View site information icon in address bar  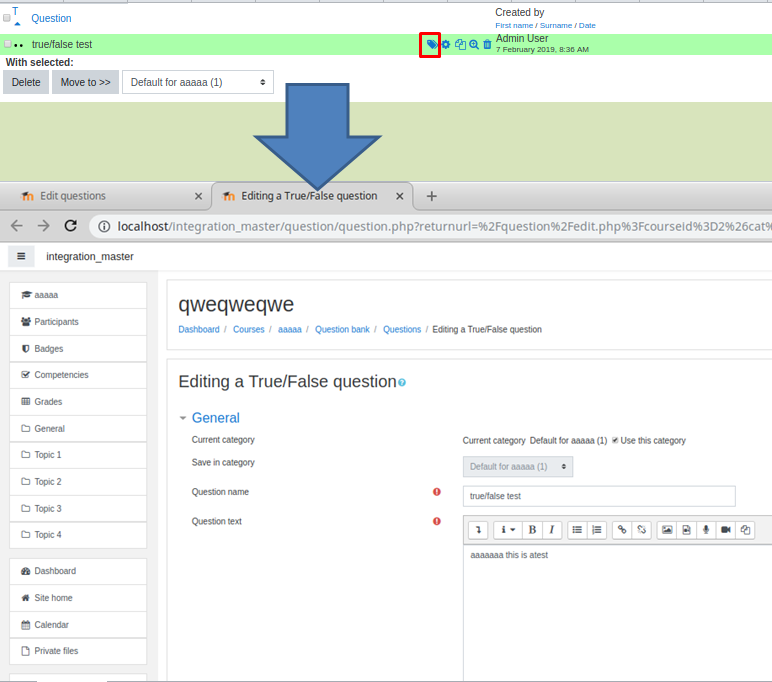[104, 226]
